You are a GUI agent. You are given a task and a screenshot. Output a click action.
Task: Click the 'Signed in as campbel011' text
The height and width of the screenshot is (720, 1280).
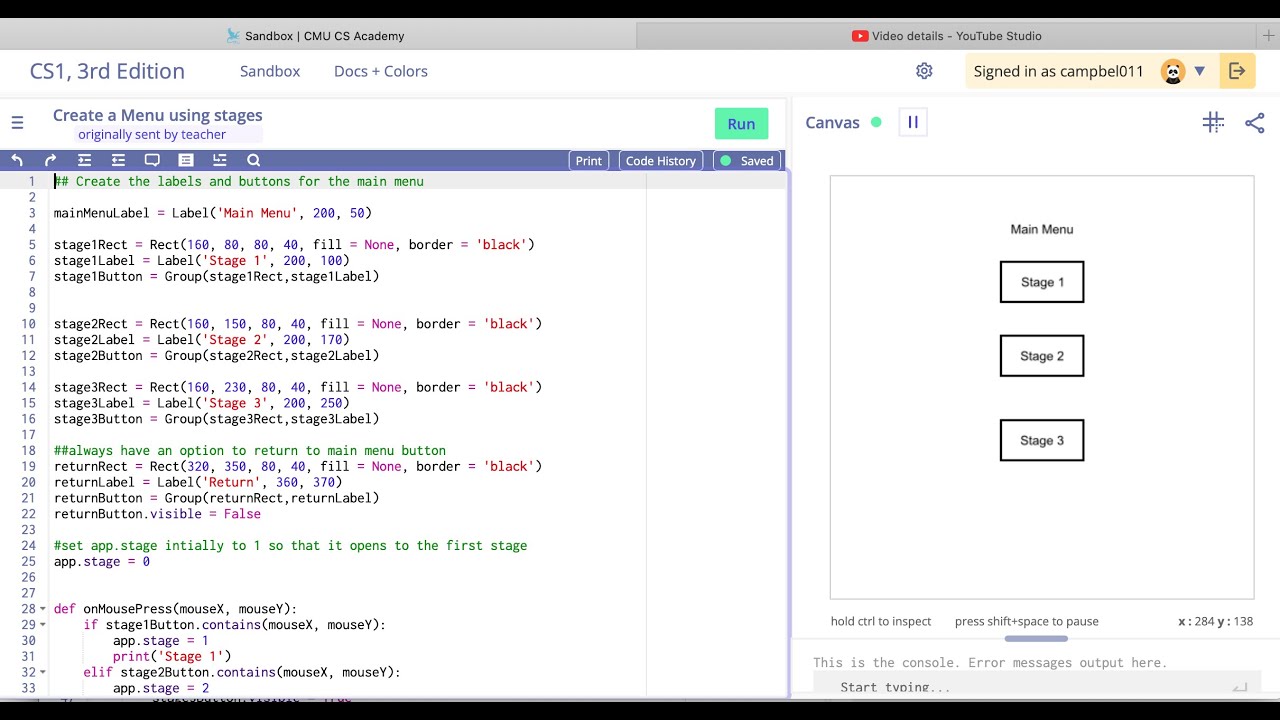click(x=1059, y=71)
